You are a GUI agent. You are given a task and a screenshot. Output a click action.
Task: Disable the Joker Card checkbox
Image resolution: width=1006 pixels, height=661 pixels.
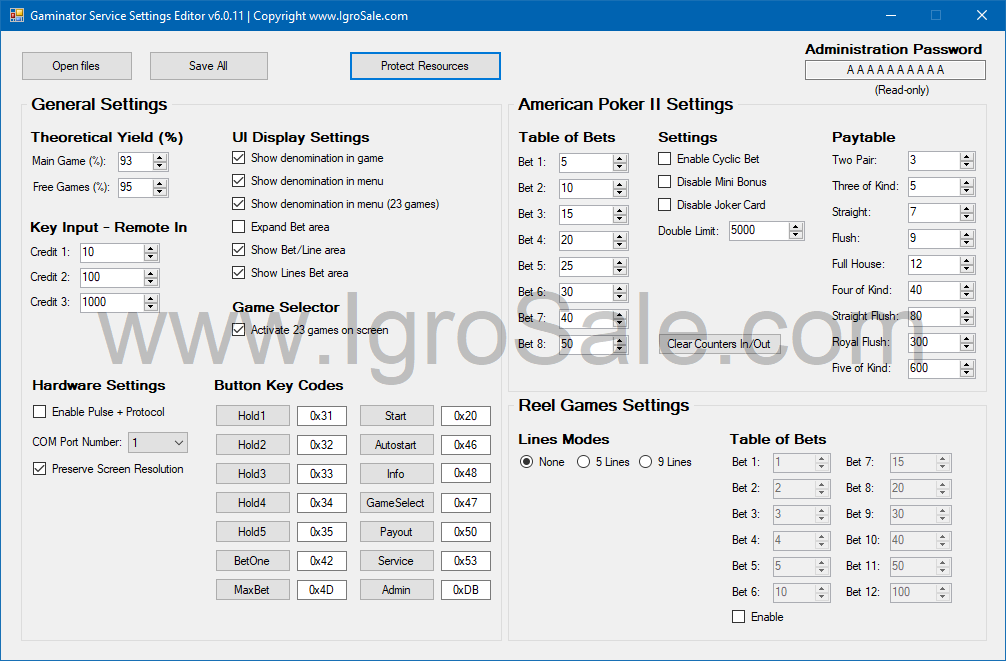tap(664, 205)
